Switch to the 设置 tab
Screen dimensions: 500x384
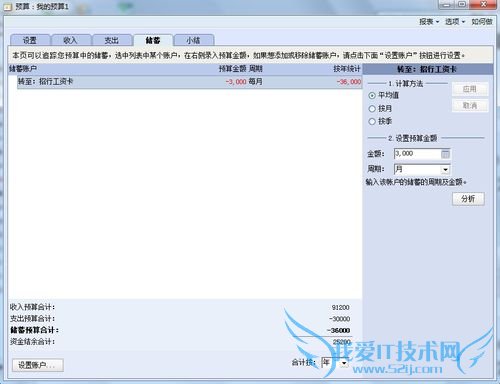click(30, 40)
